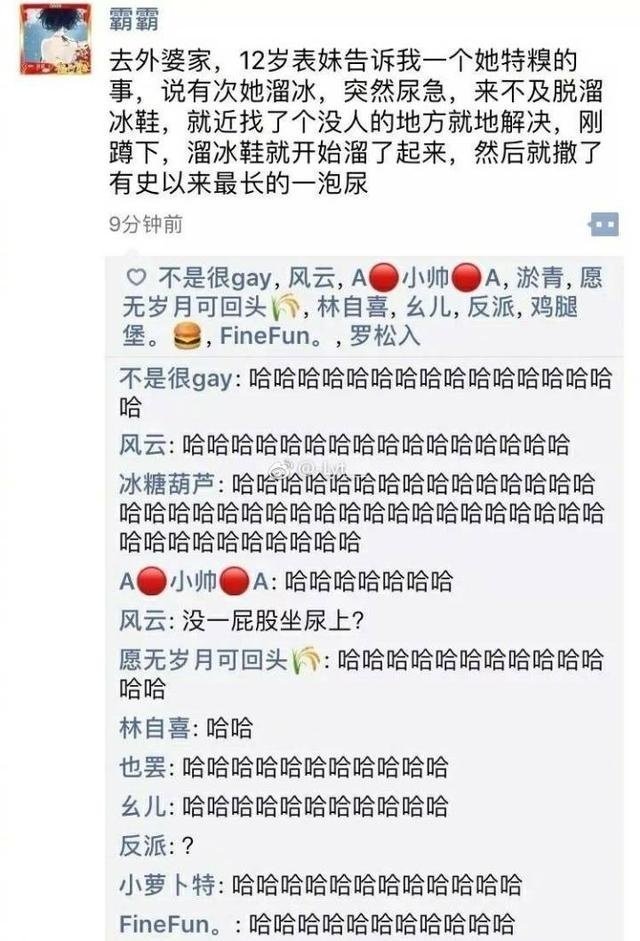Viewport: 640px width, 941px height.
Task: Open 霸霸 profile name link
Action: click(x=134, y=20)
